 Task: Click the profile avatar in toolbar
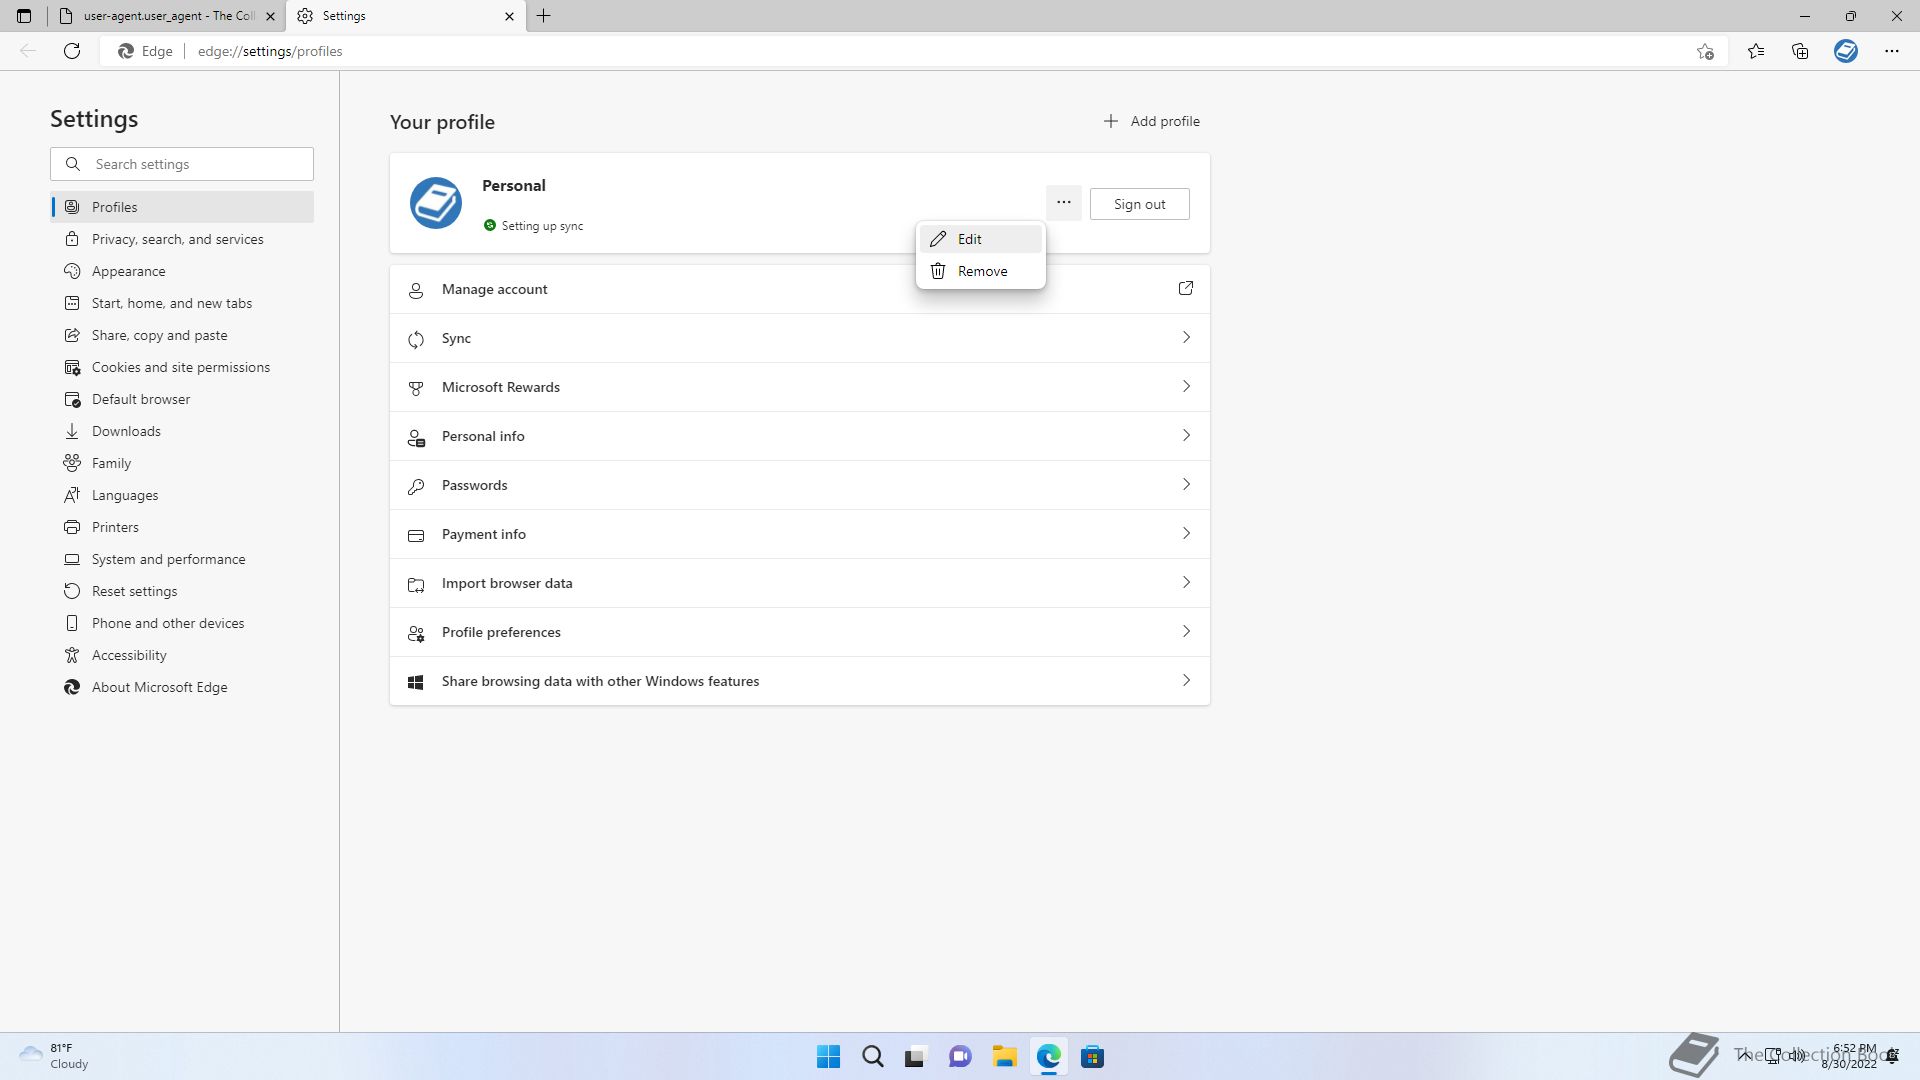coord(1846,51)
